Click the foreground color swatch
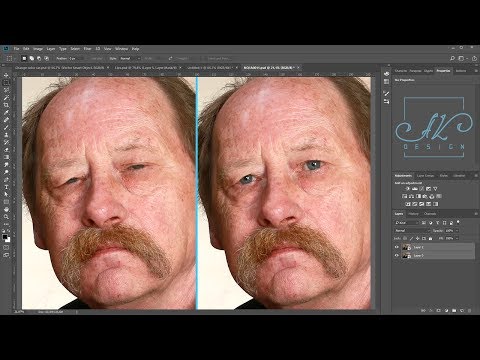Viewport: 480px width, 360px height. [x=5, y=237]
